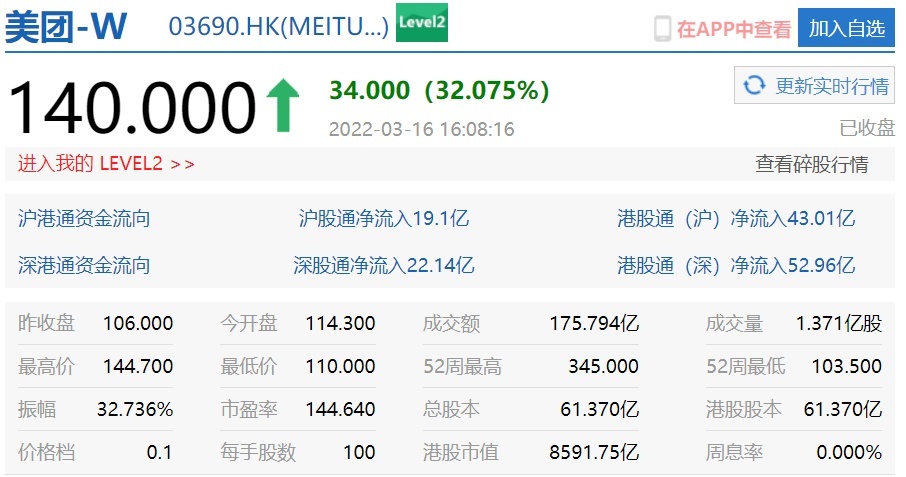
Task: Add stock via 加入自选 button
Action: (x=846, y=28)
